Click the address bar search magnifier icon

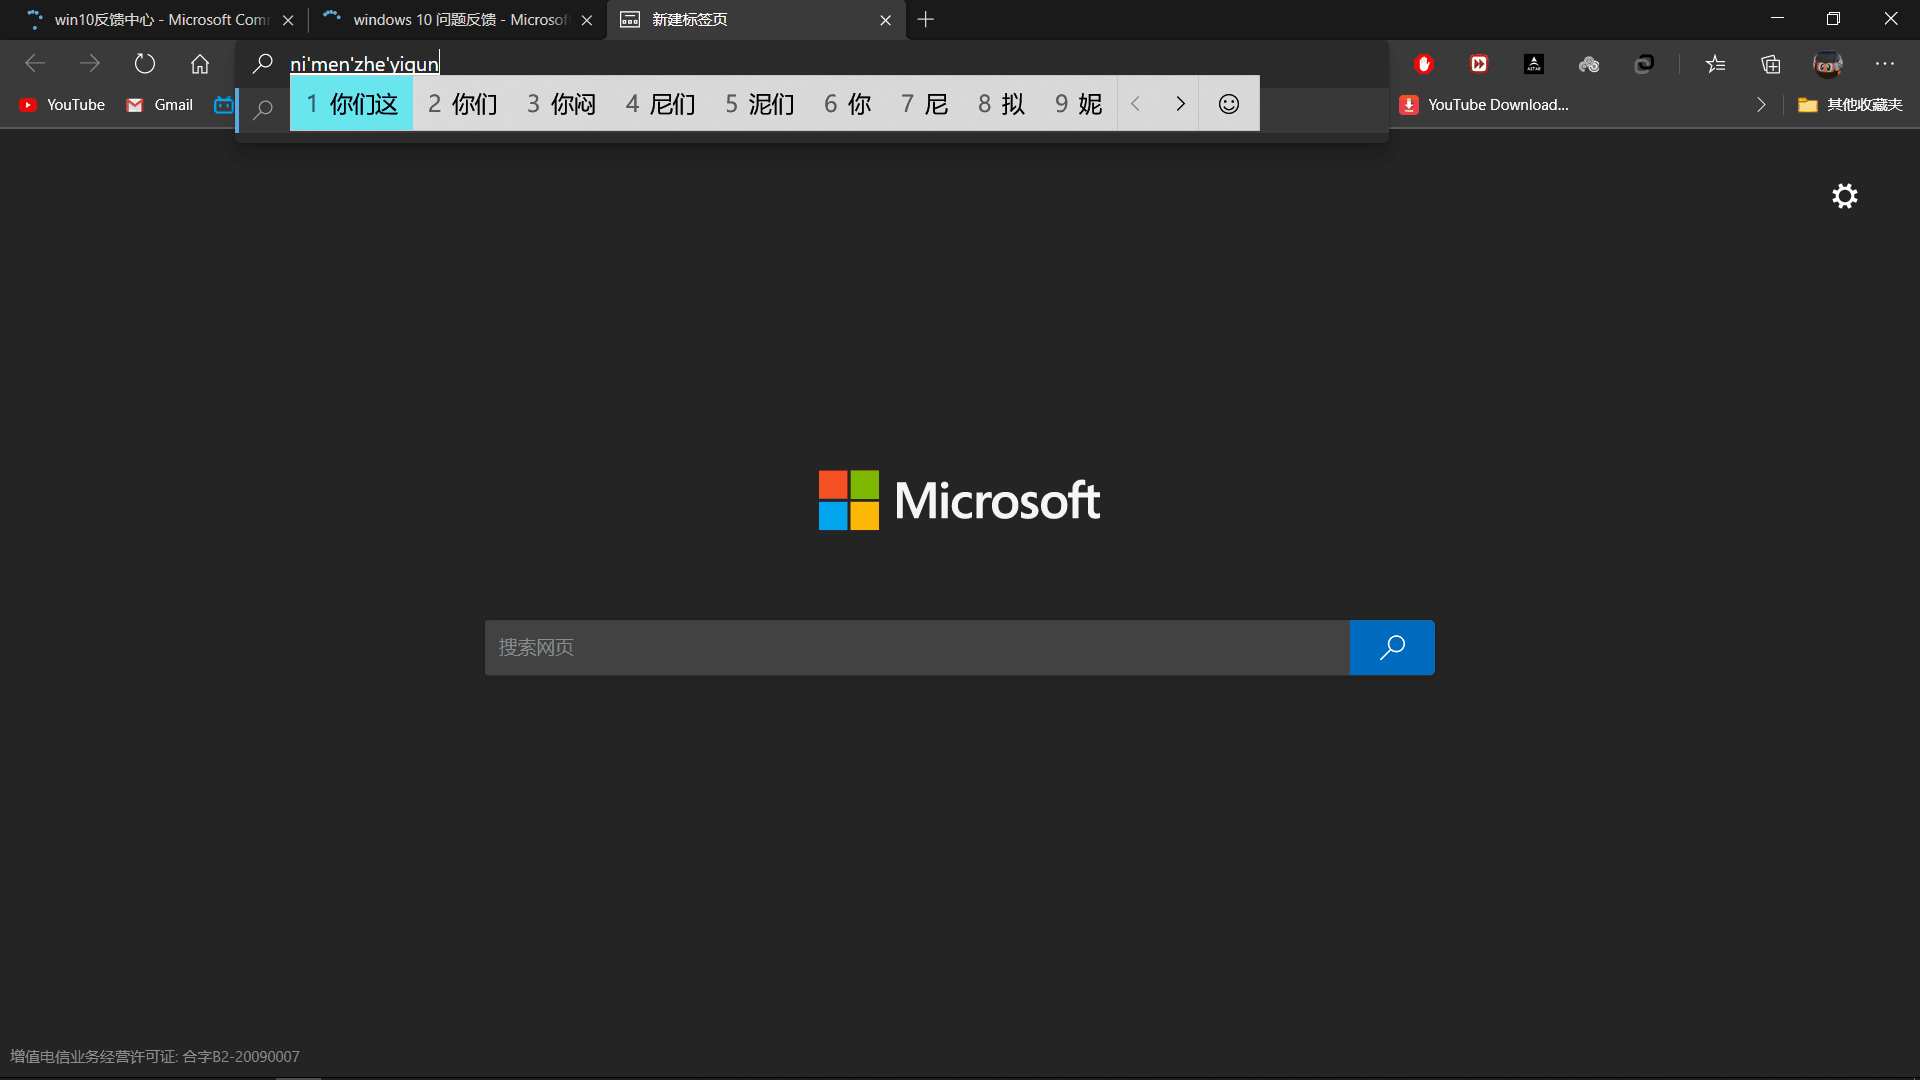click(263, 64)
